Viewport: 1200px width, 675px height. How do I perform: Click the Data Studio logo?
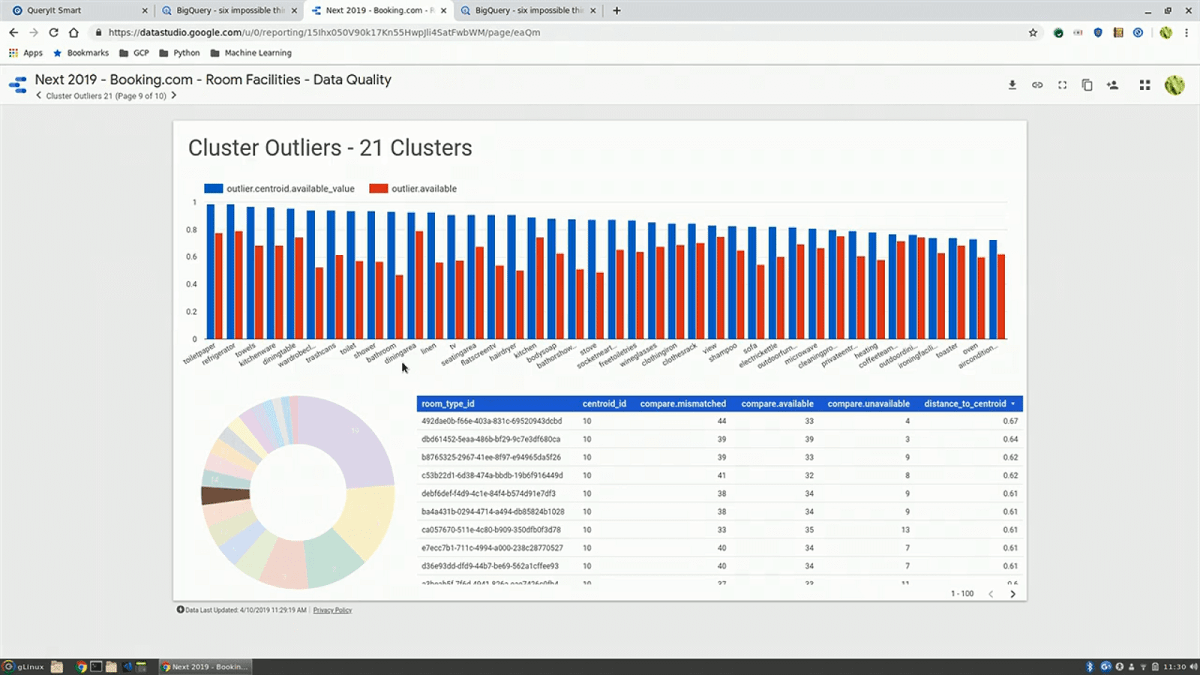tap(16, 85)
